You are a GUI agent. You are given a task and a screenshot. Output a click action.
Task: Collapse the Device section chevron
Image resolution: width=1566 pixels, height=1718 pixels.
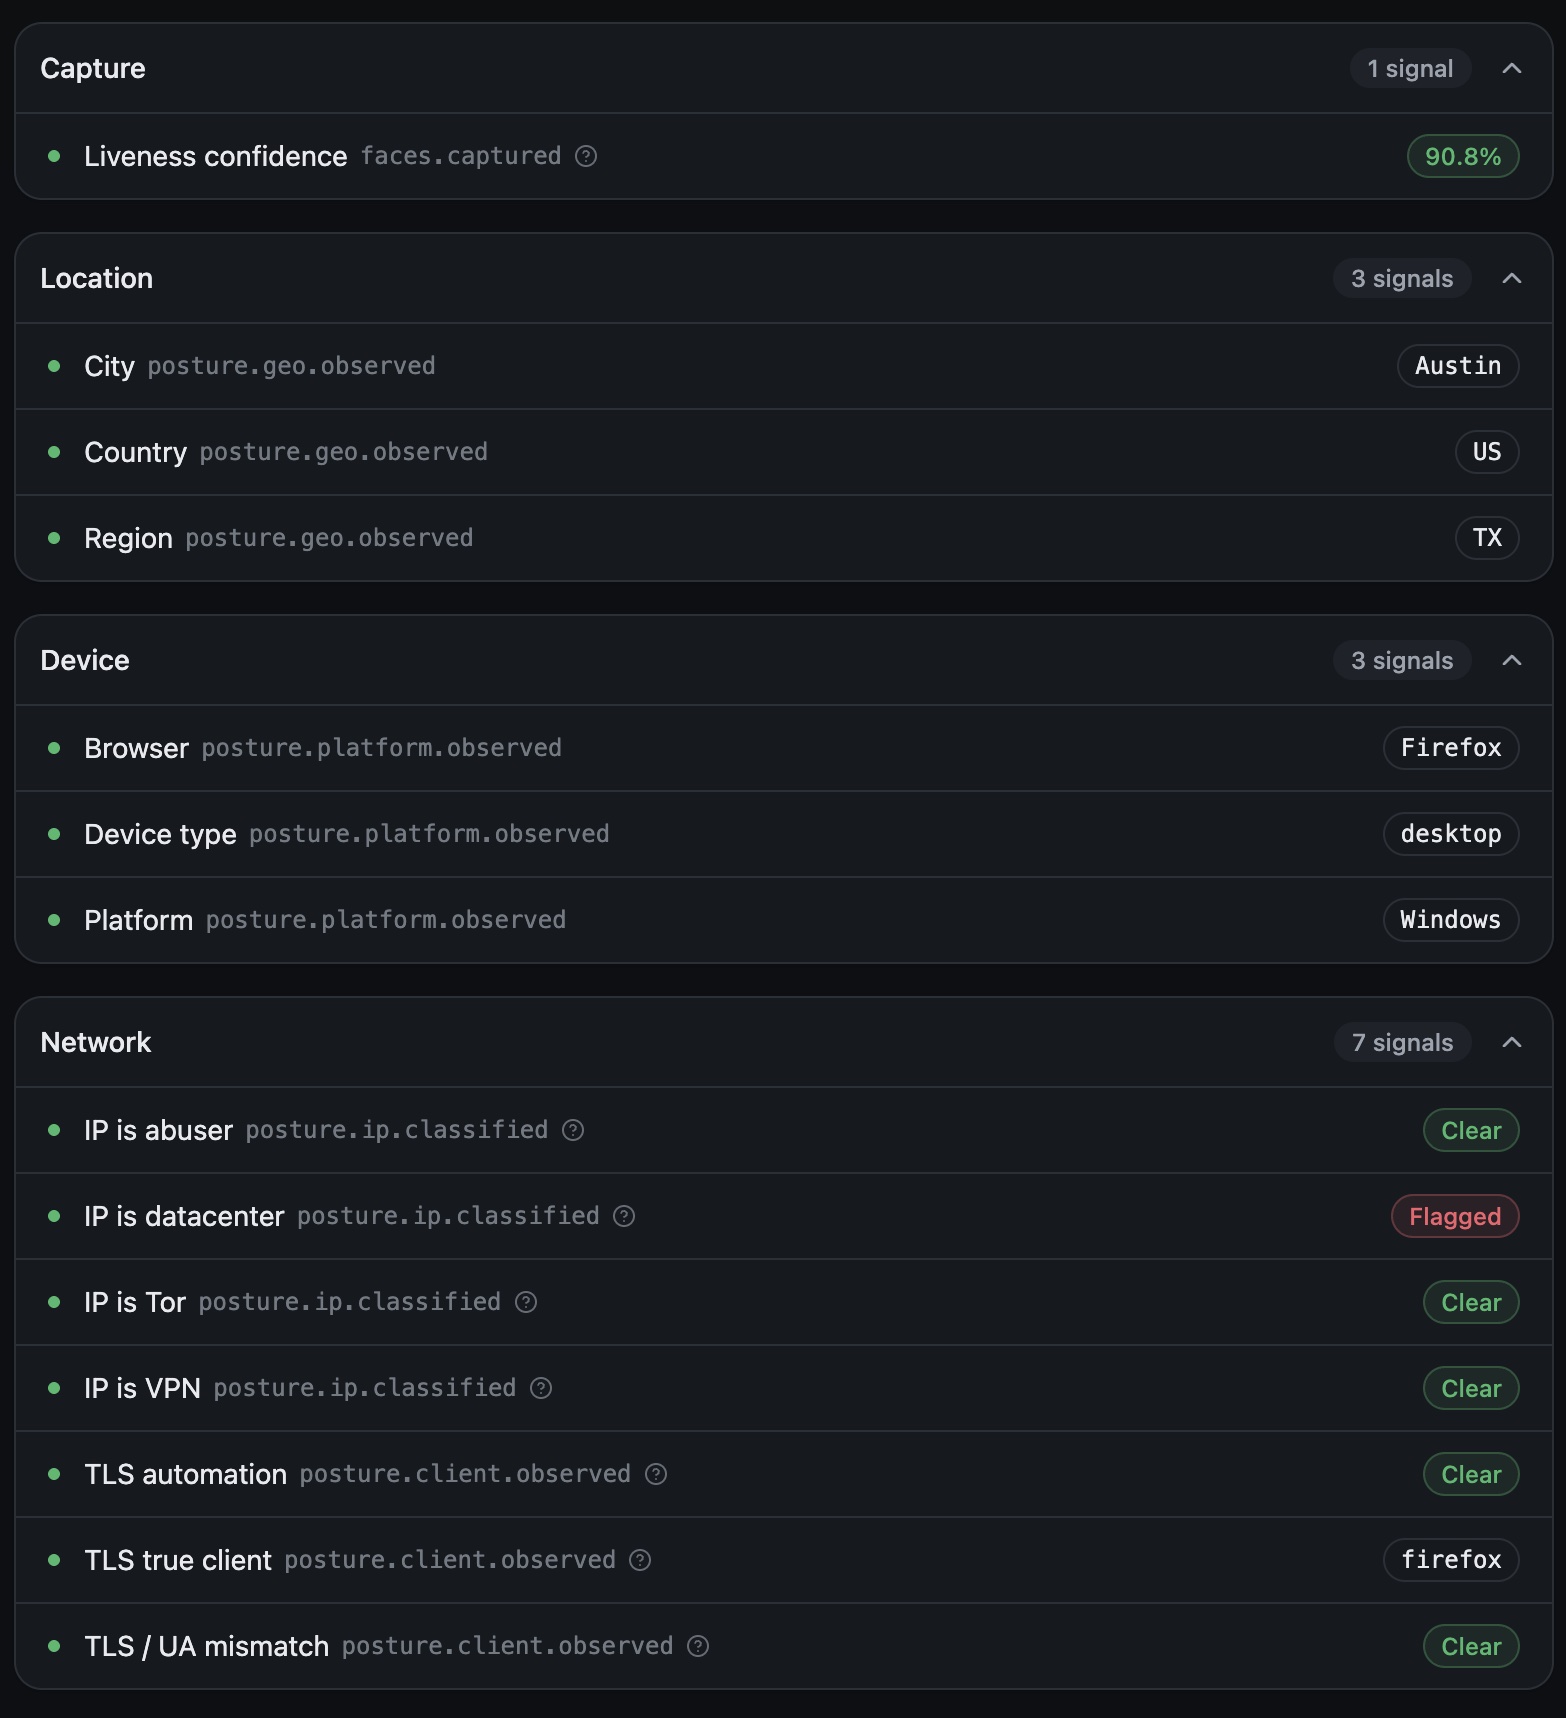tap(1512, 660)
